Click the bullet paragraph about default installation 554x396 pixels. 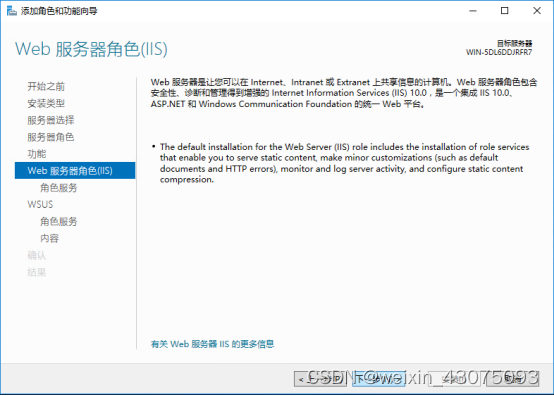(344, 163)
